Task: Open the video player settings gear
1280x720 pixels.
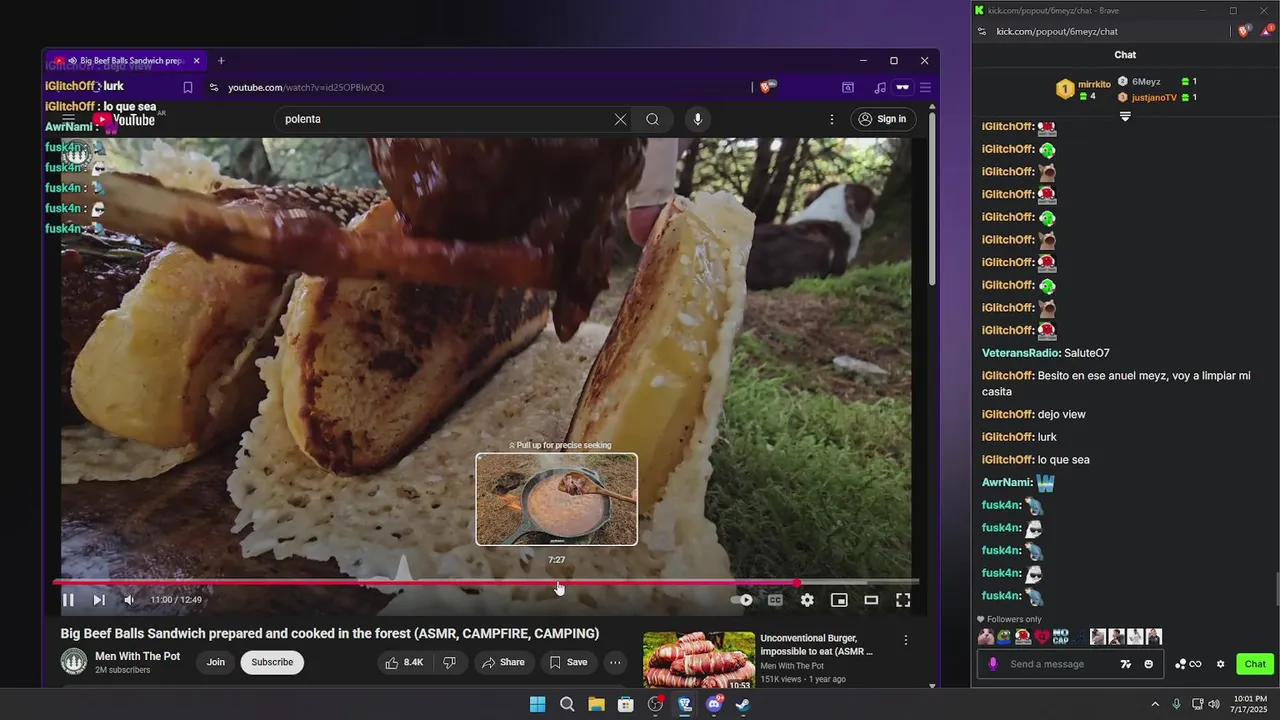Action: [x=807, y=600]
